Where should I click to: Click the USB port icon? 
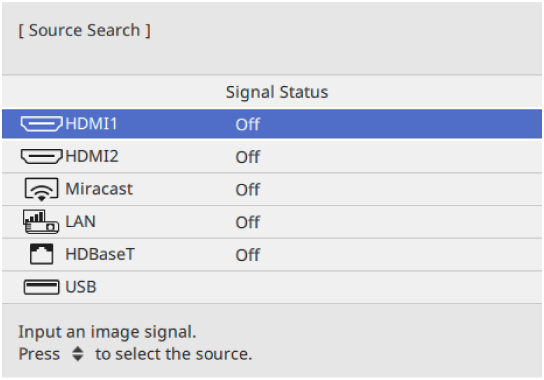[41, 287]
